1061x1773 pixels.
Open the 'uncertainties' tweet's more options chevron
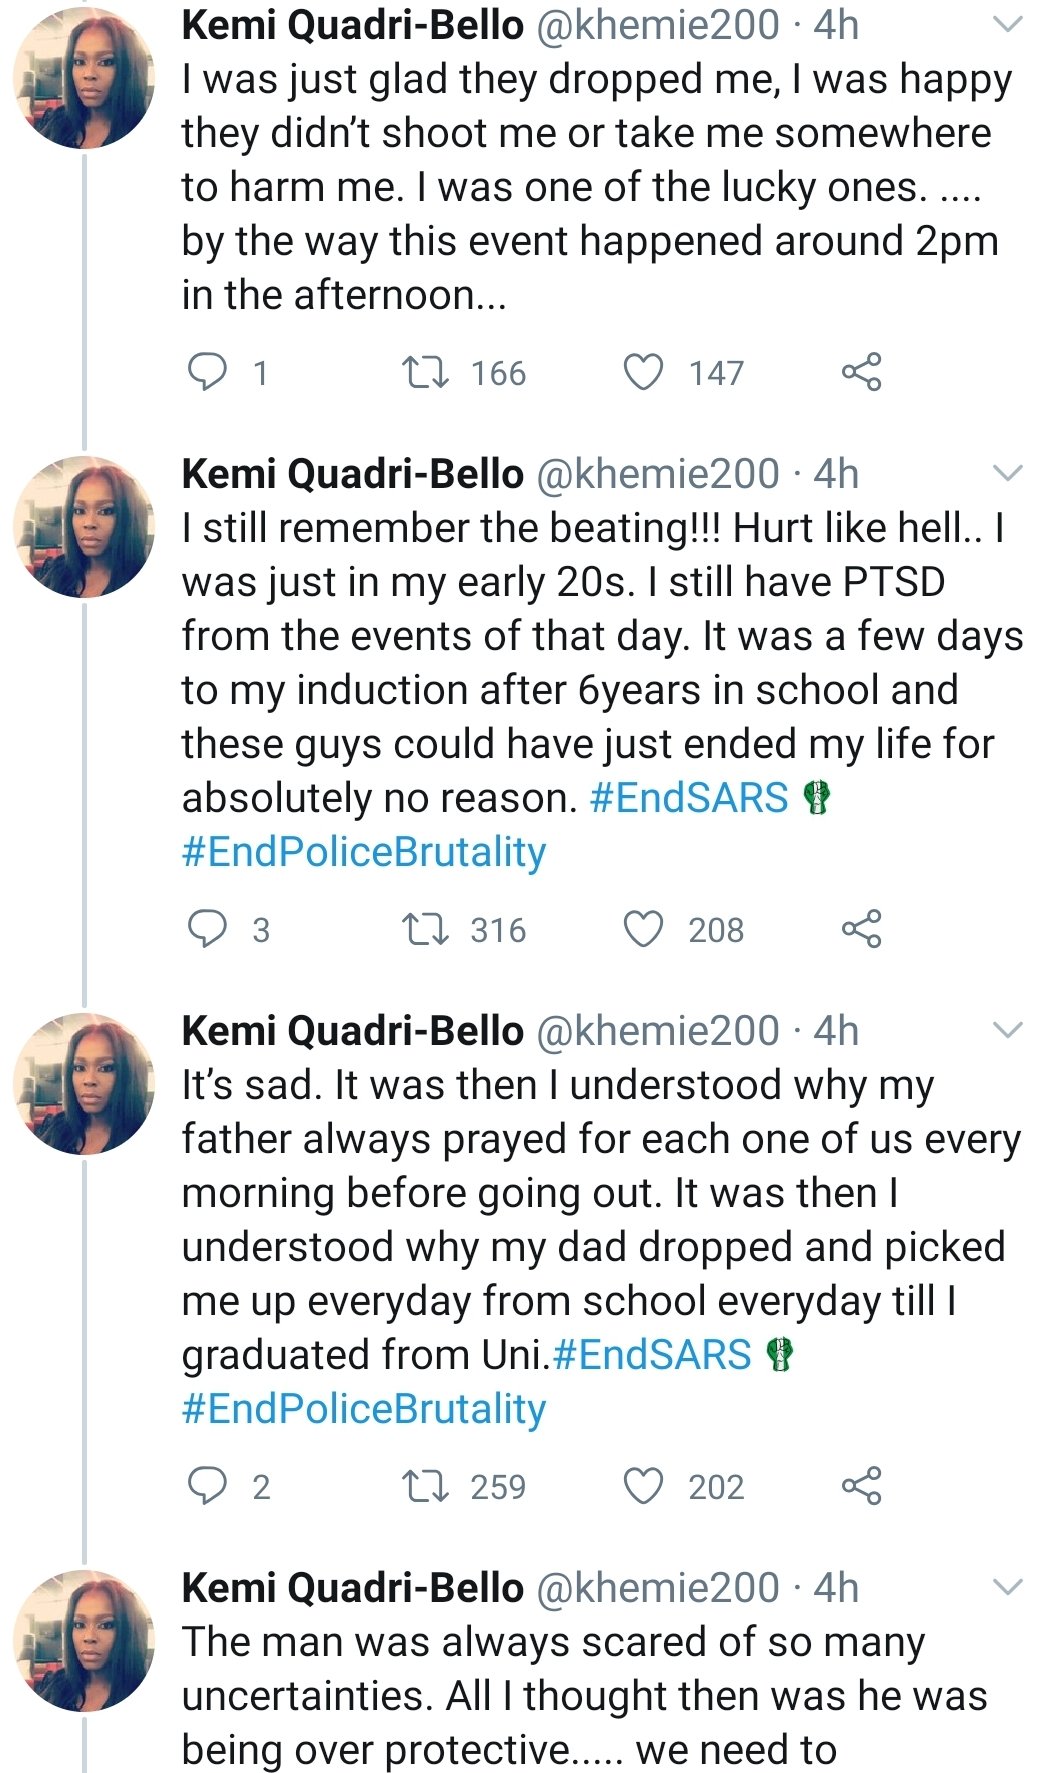[1010, 1587]
